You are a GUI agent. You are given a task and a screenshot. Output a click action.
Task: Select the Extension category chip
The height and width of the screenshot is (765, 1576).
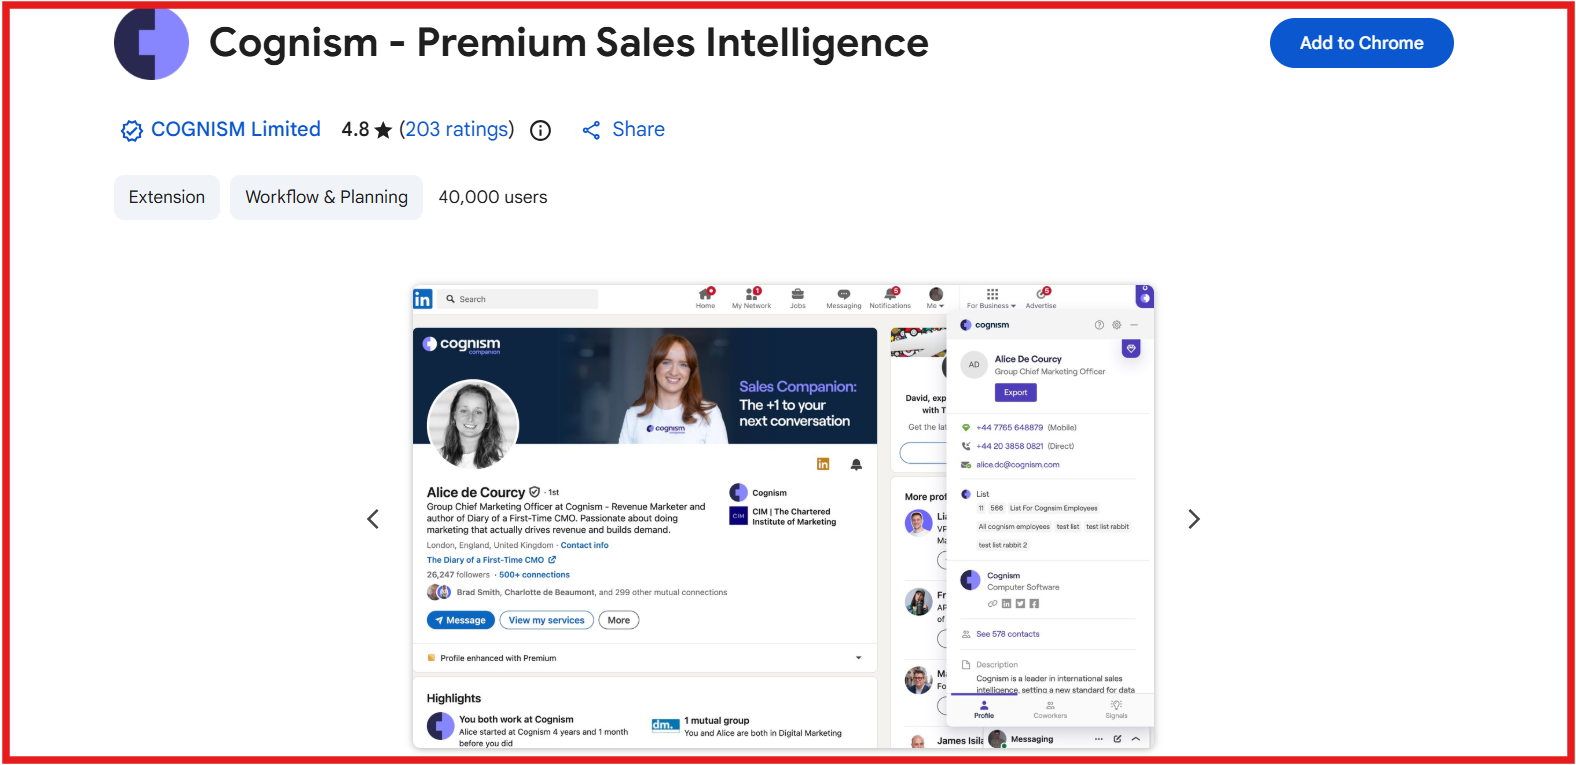[x=167, y=198]
